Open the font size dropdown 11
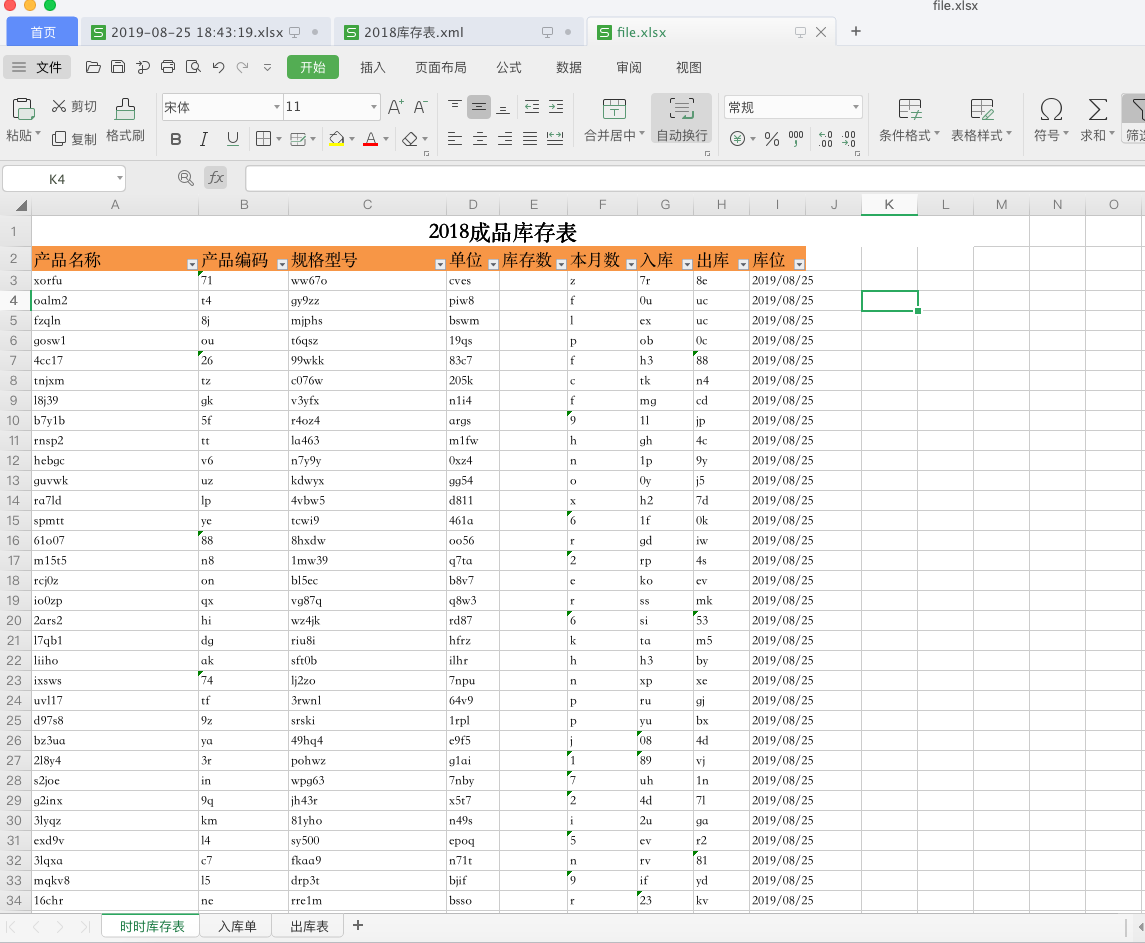Viewport: 1145px width, 943px height. click(374, 107)
